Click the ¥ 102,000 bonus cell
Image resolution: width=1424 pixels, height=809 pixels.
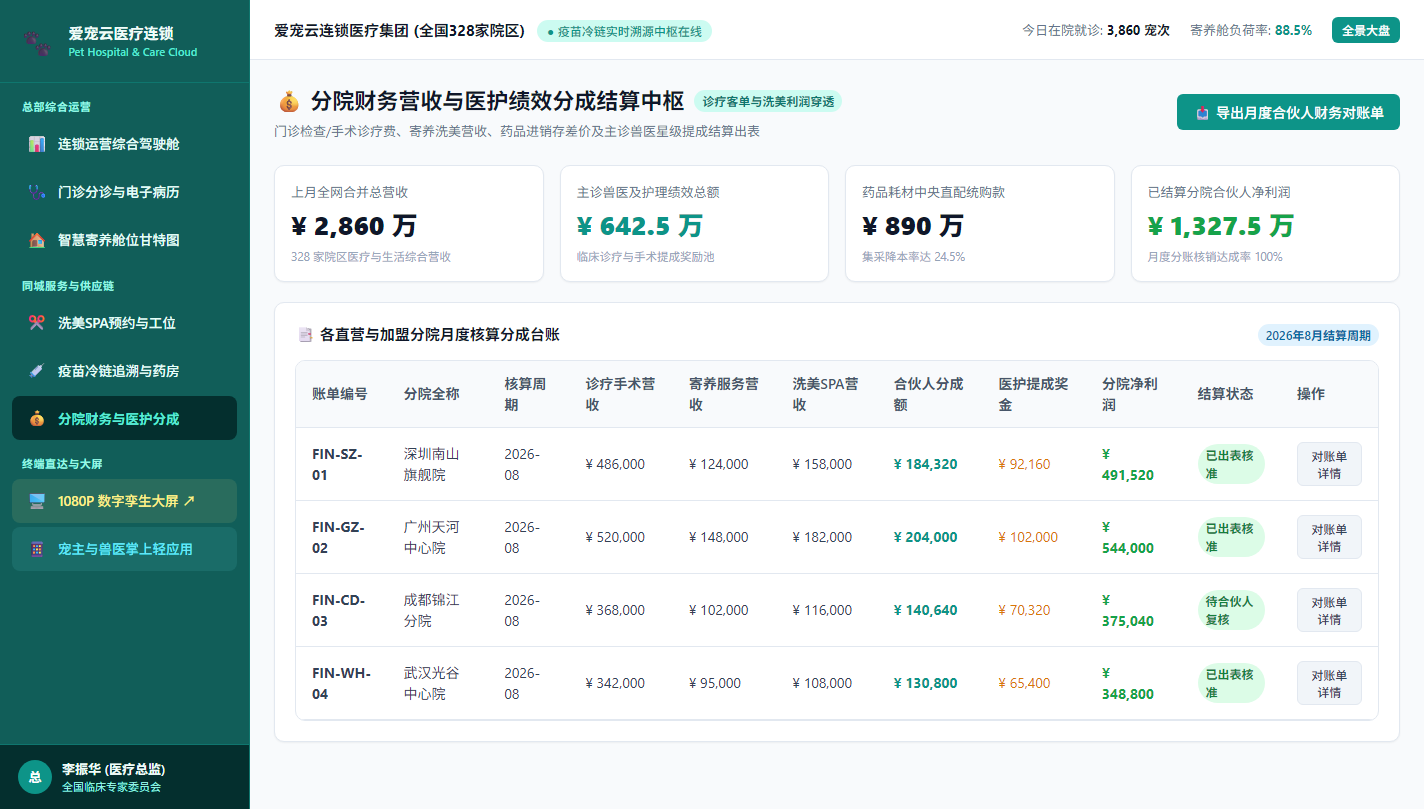pos(1028,537)
